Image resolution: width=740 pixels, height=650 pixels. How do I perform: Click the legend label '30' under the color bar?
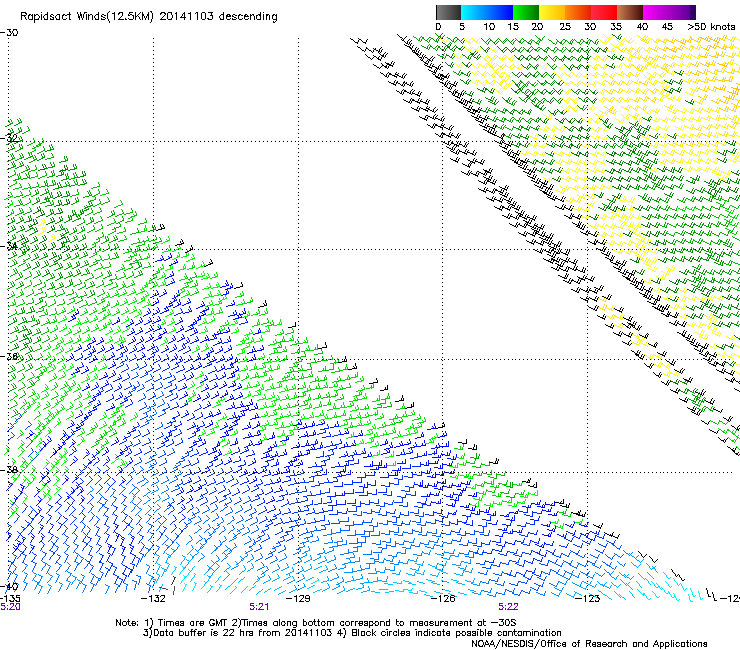coord(590,27)
